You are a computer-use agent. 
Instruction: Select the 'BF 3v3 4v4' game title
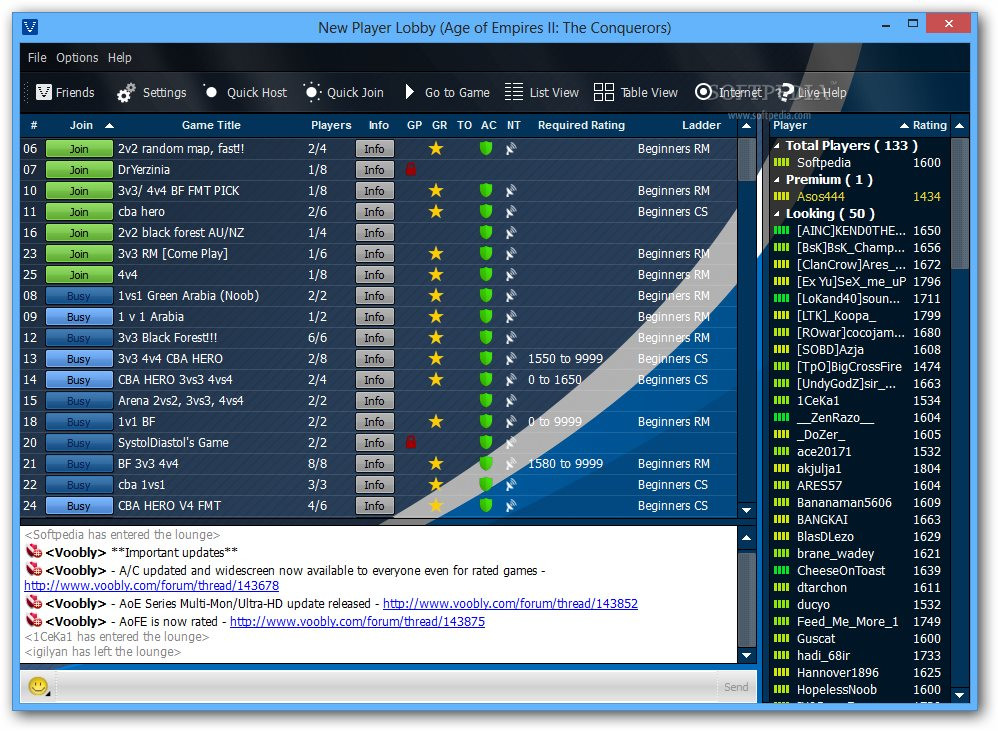(148, 464)
